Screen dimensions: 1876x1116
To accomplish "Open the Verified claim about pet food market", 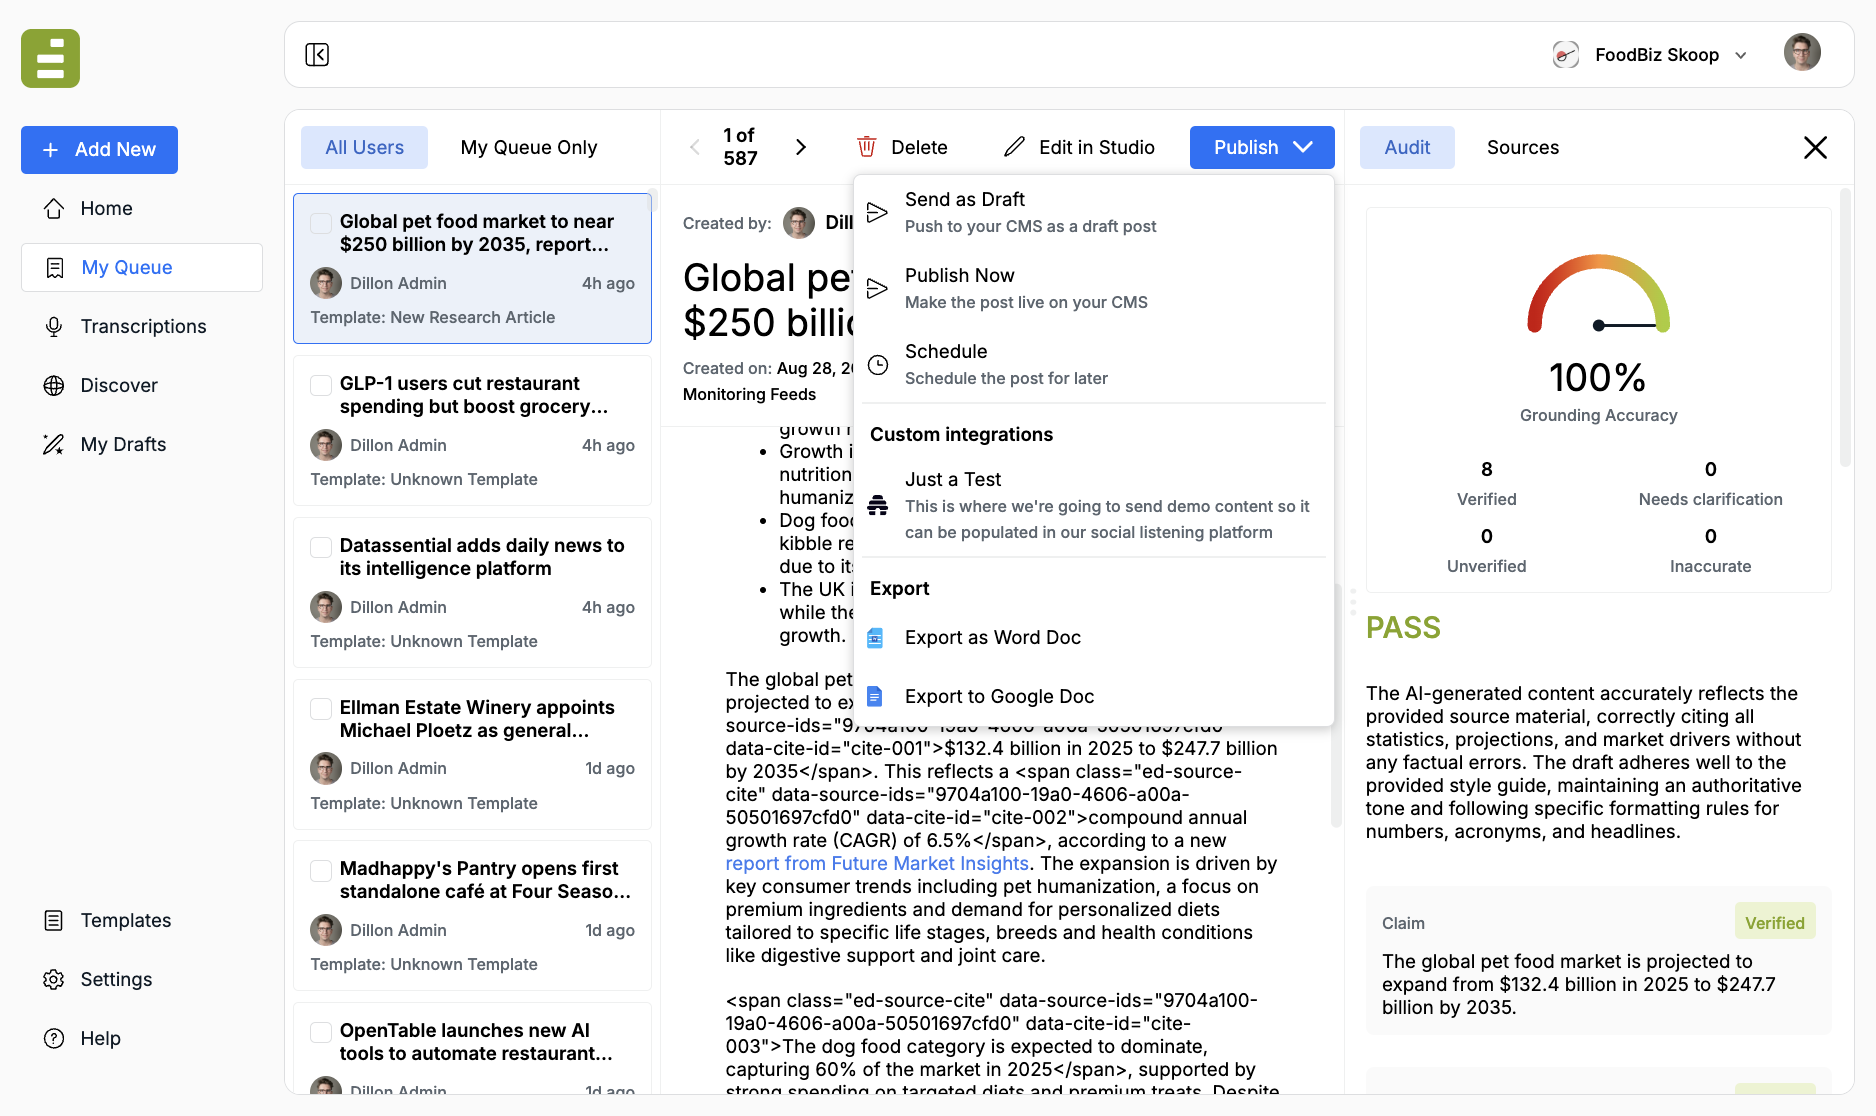I will (1598, 960).
